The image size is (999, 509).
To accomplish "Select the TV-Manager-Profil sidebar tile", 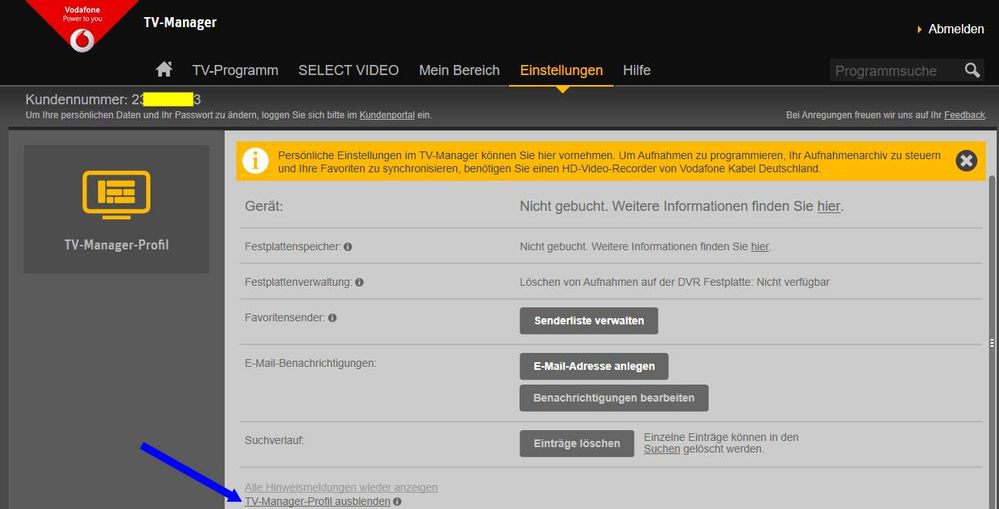I will pos(117,209).
